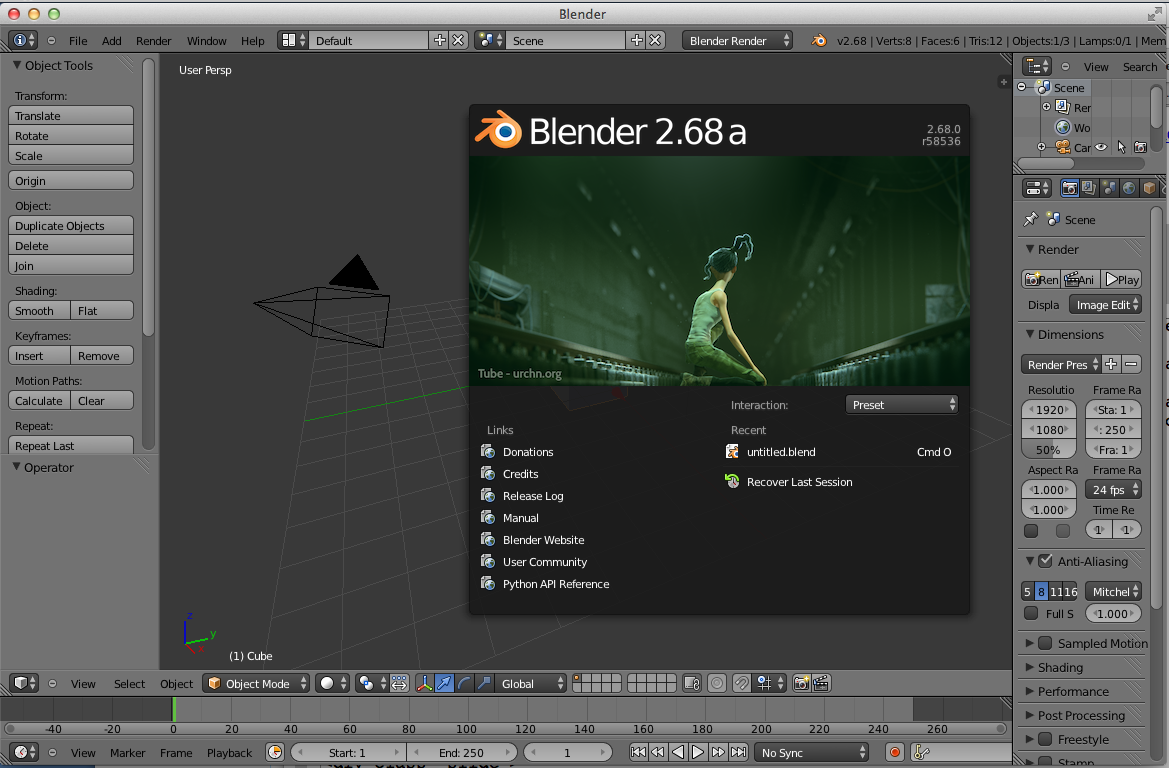
Task: Open the viewport shading sphere selector
Action: click(x=333, y=683)
